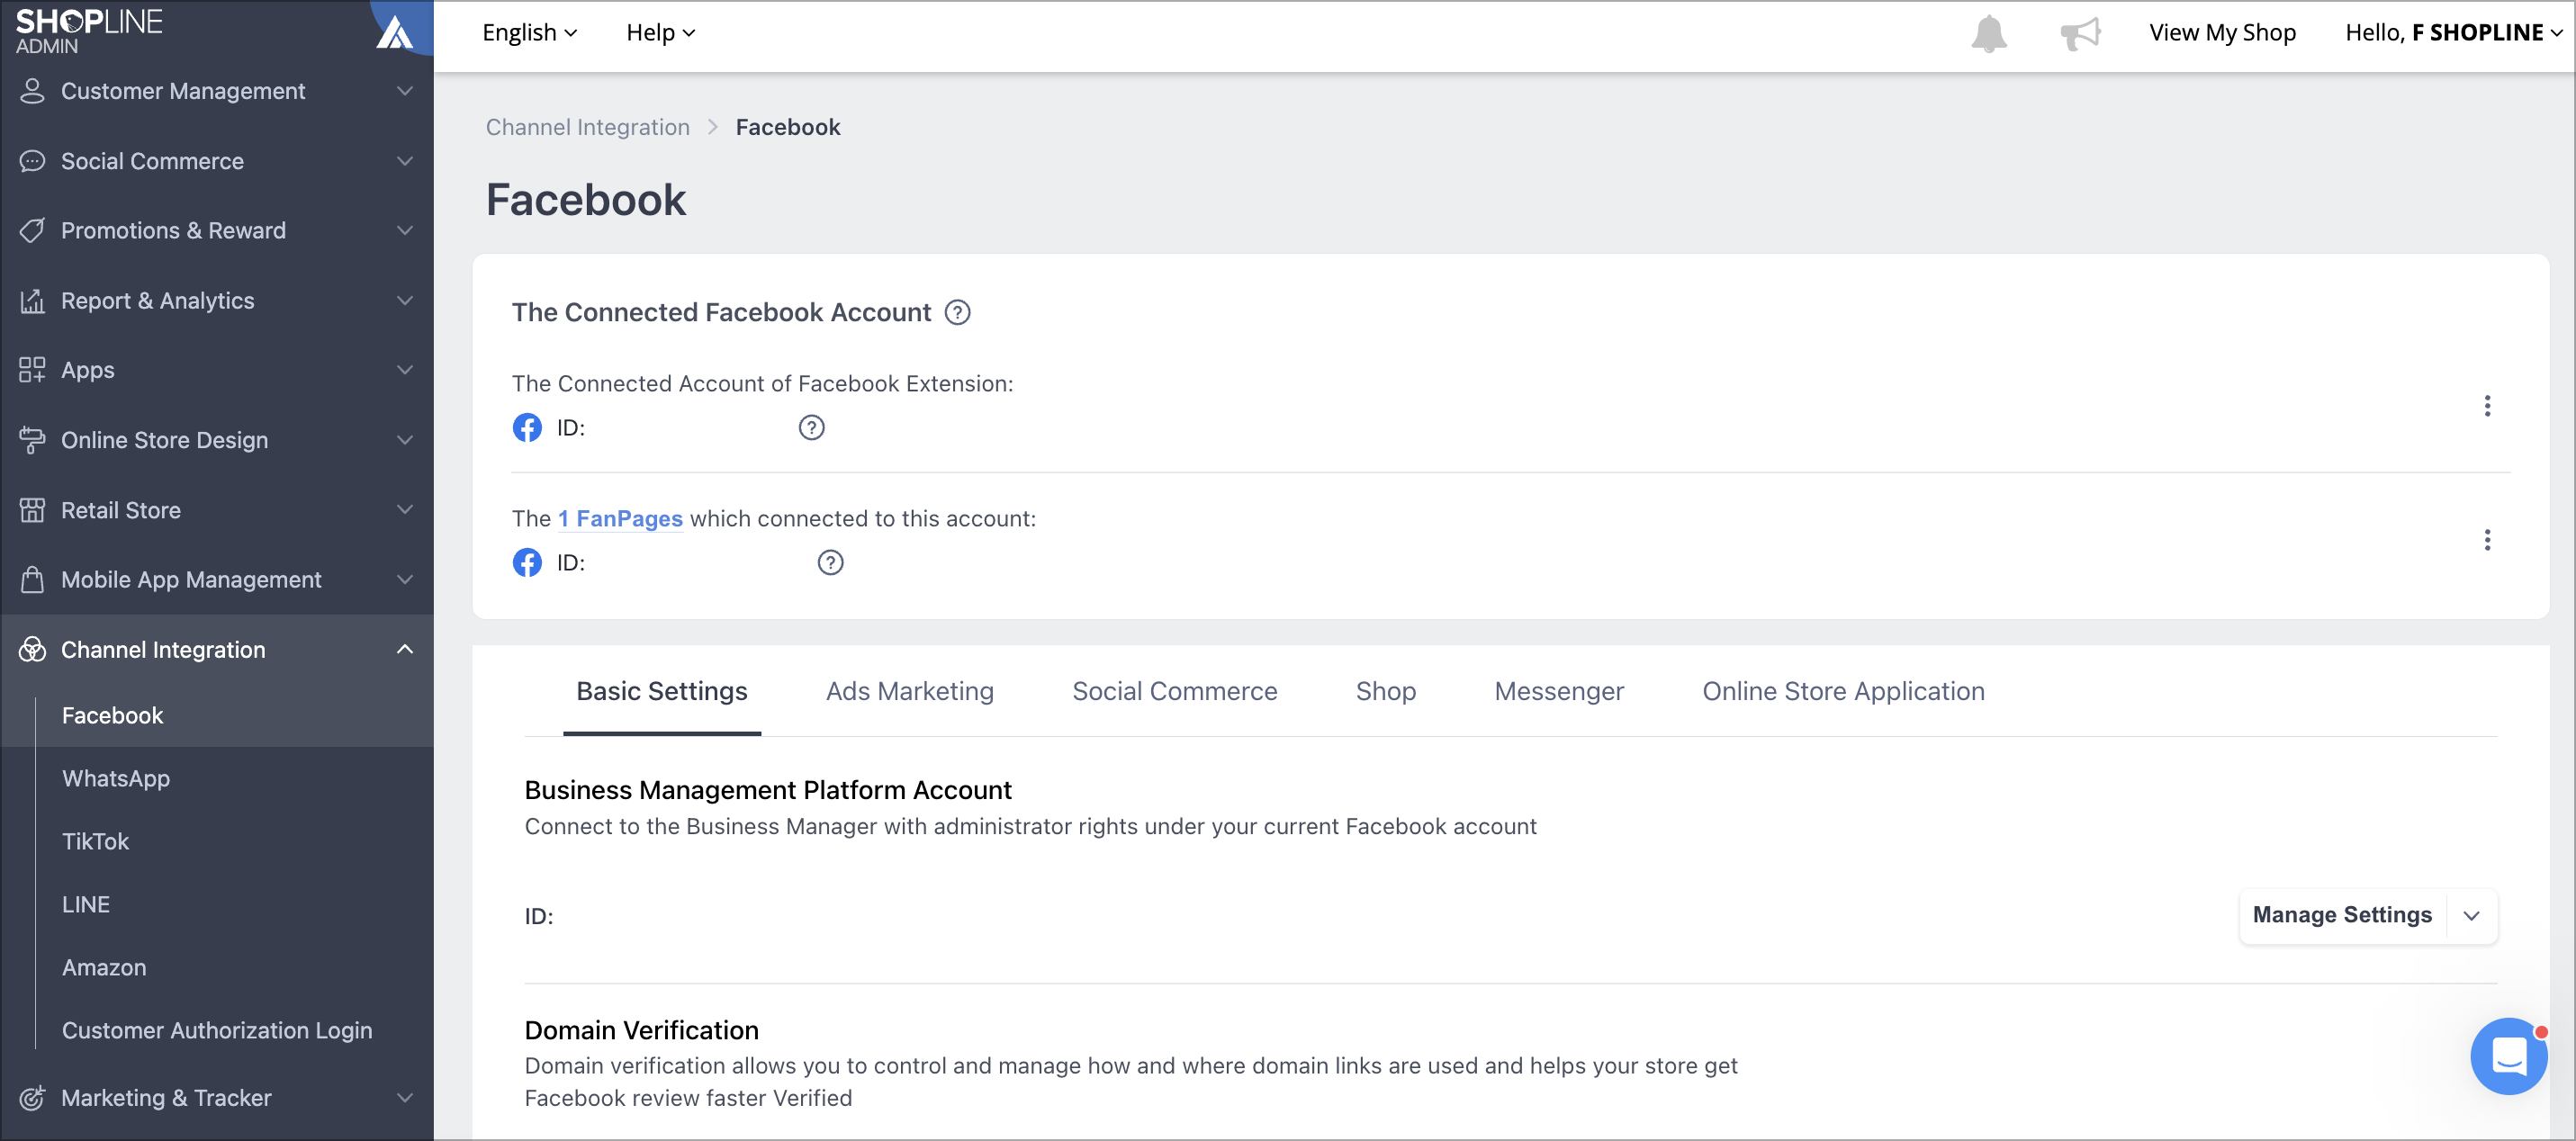The image size is (2576, 1141).
Task: Open the notification bell icon
Action: click(1988, 33)
